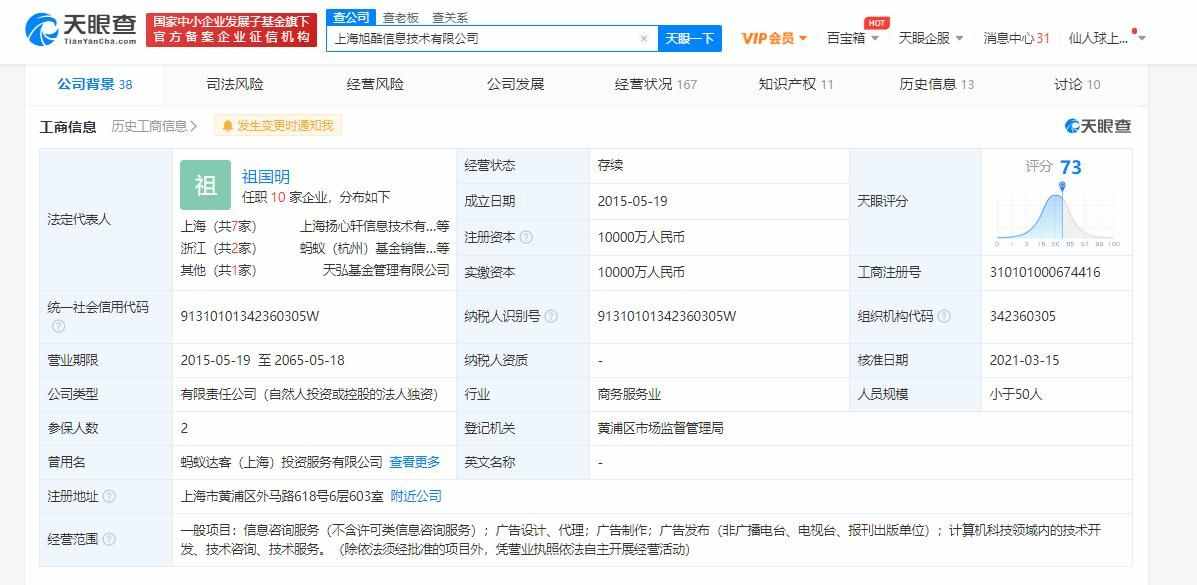This screenshot has width=1197, height=585.
Task: Open the 公司发展 tab
Action: pyautogui.click(x=515, y=84)
